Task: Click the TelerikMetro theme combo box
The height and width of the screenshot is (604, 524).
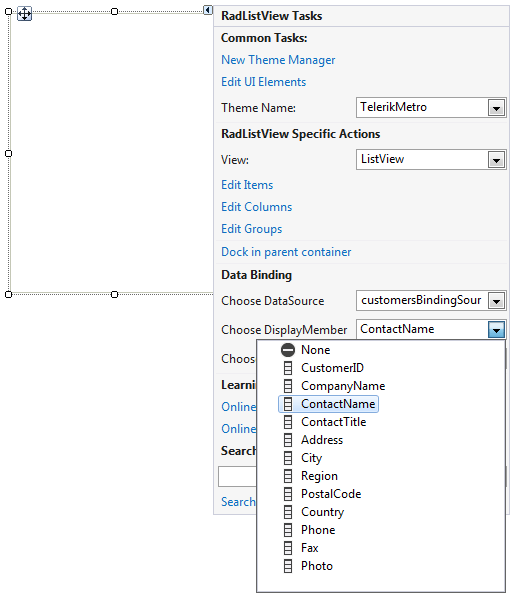Action: click(x=431, y=107)
